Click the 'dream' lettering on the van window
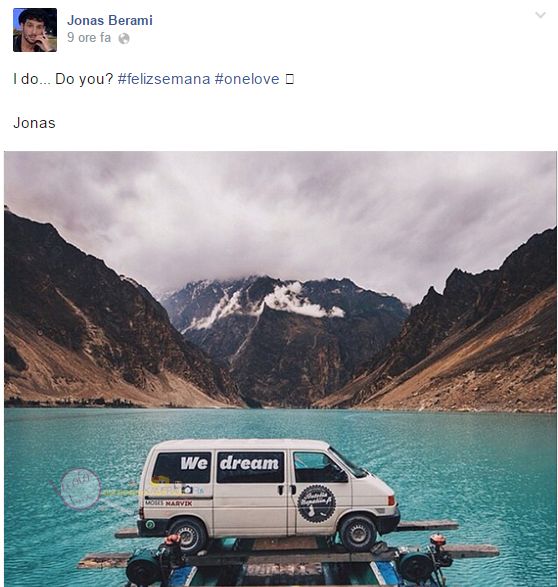The width and height of the screenshot is (558, 587). tap(249, 463)
